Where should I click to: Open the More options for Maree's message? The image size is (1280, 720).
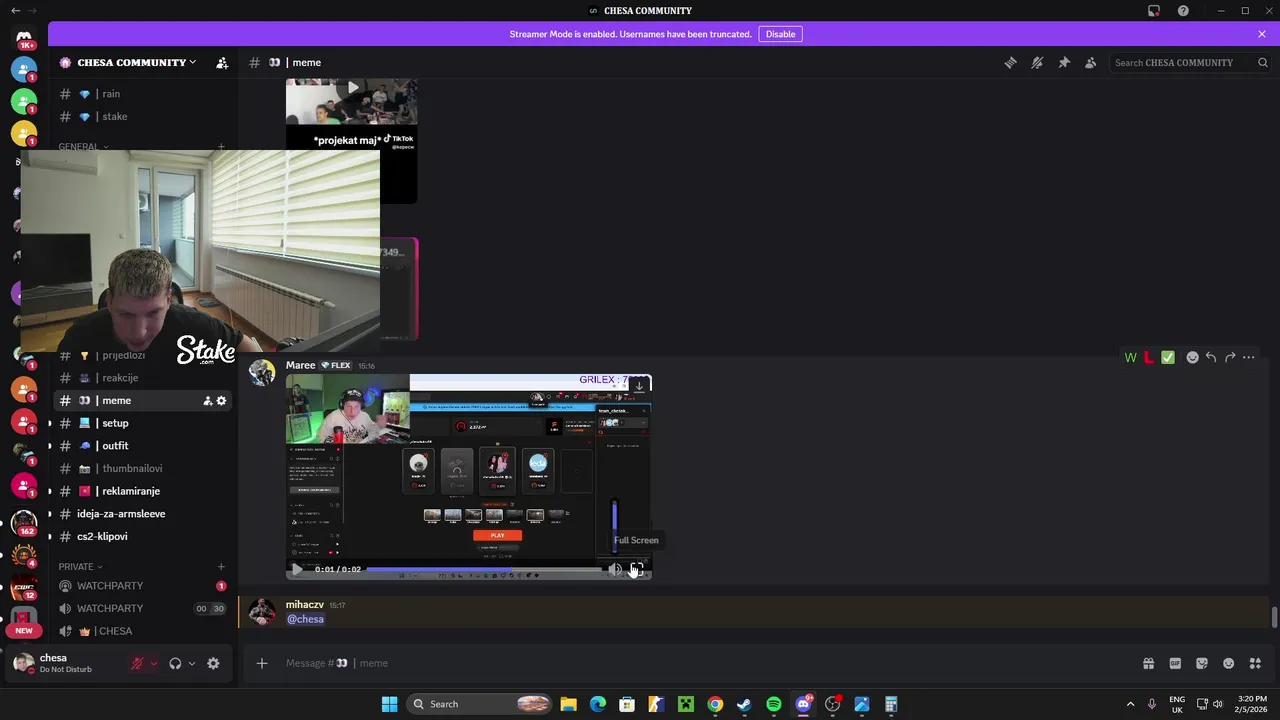1249,357
